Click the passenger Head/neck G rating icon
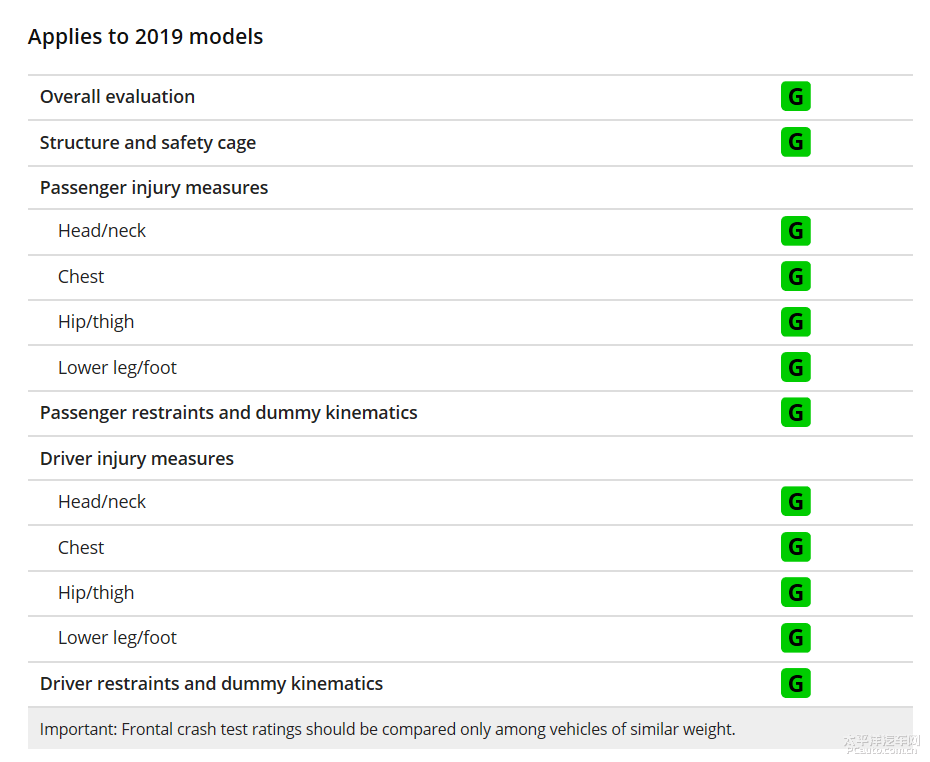 (x=795, y=231)
